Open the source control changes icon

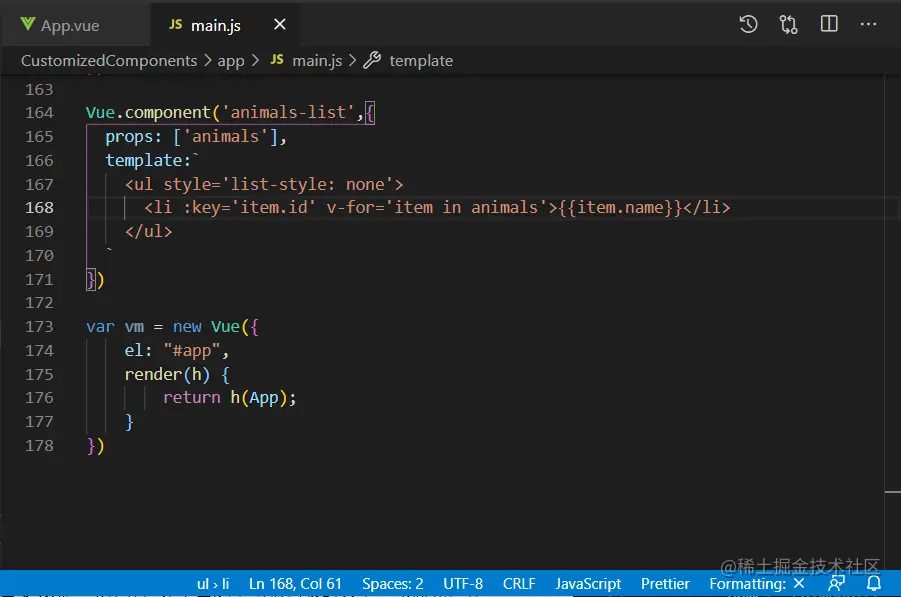tap(788, 24)
